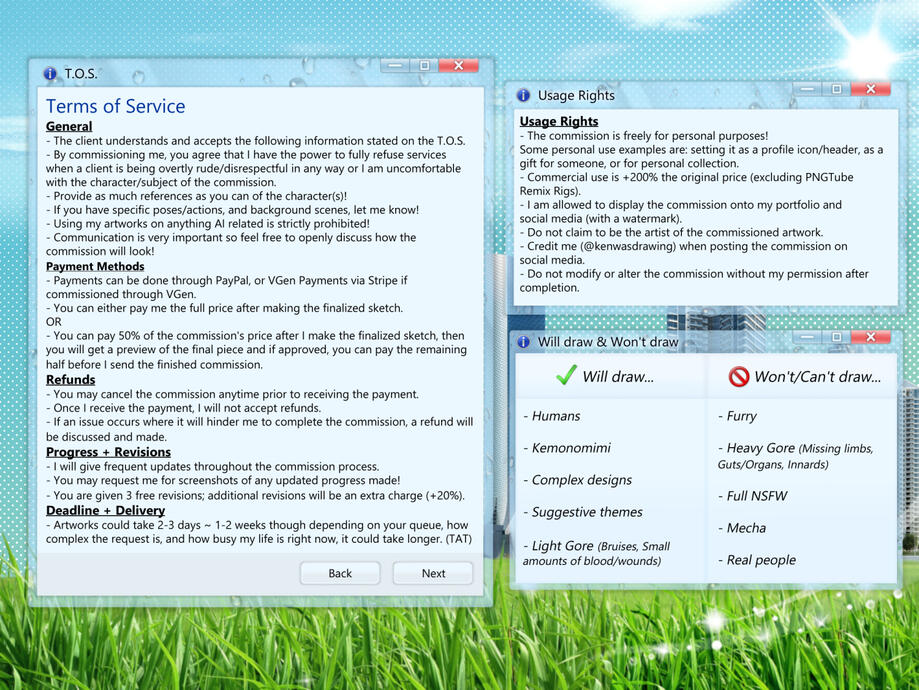
Task: Click the red prohibited Won't draw icon
Action: click(x=738, y=376)
